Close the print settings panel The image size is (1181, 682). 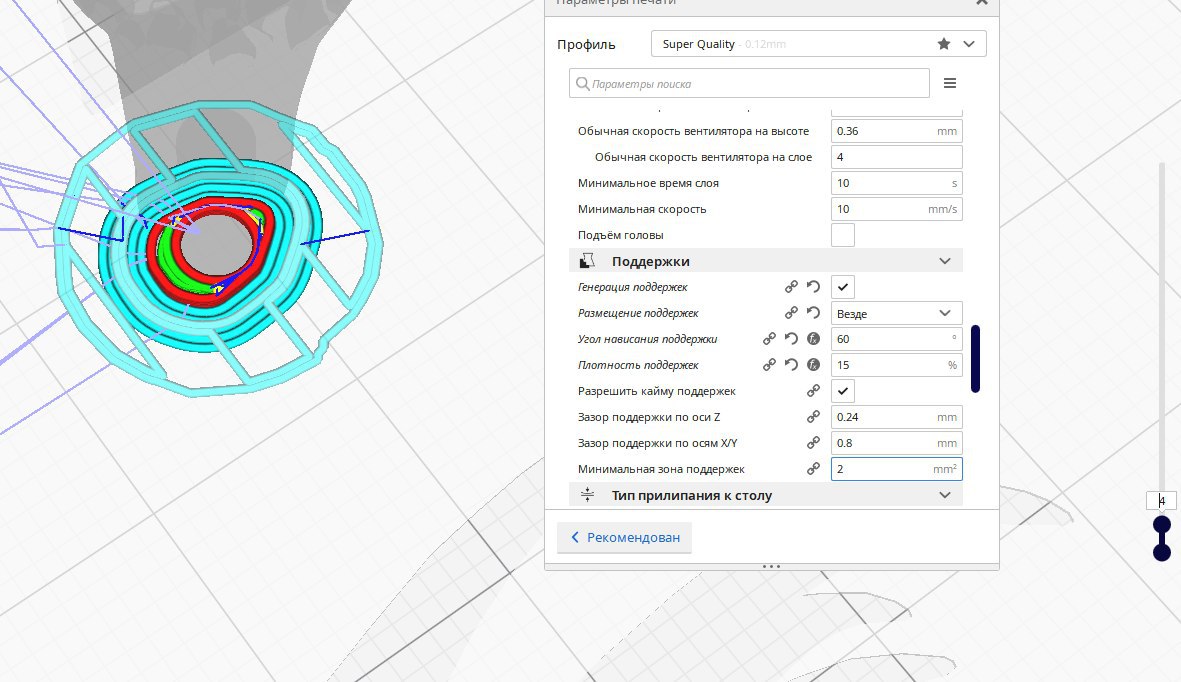click(x=981, y=3)
